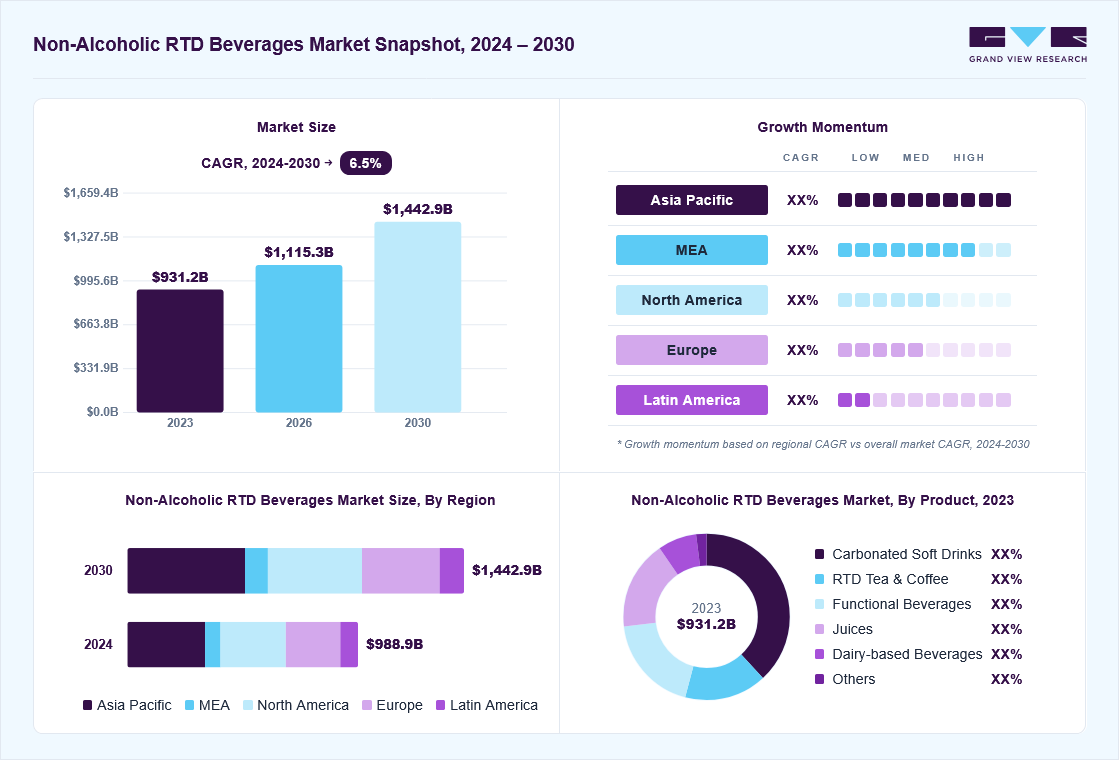Select the Asia Pacific region label
1120x760 pixels.
pyautogui.click(x=691, y=200)
